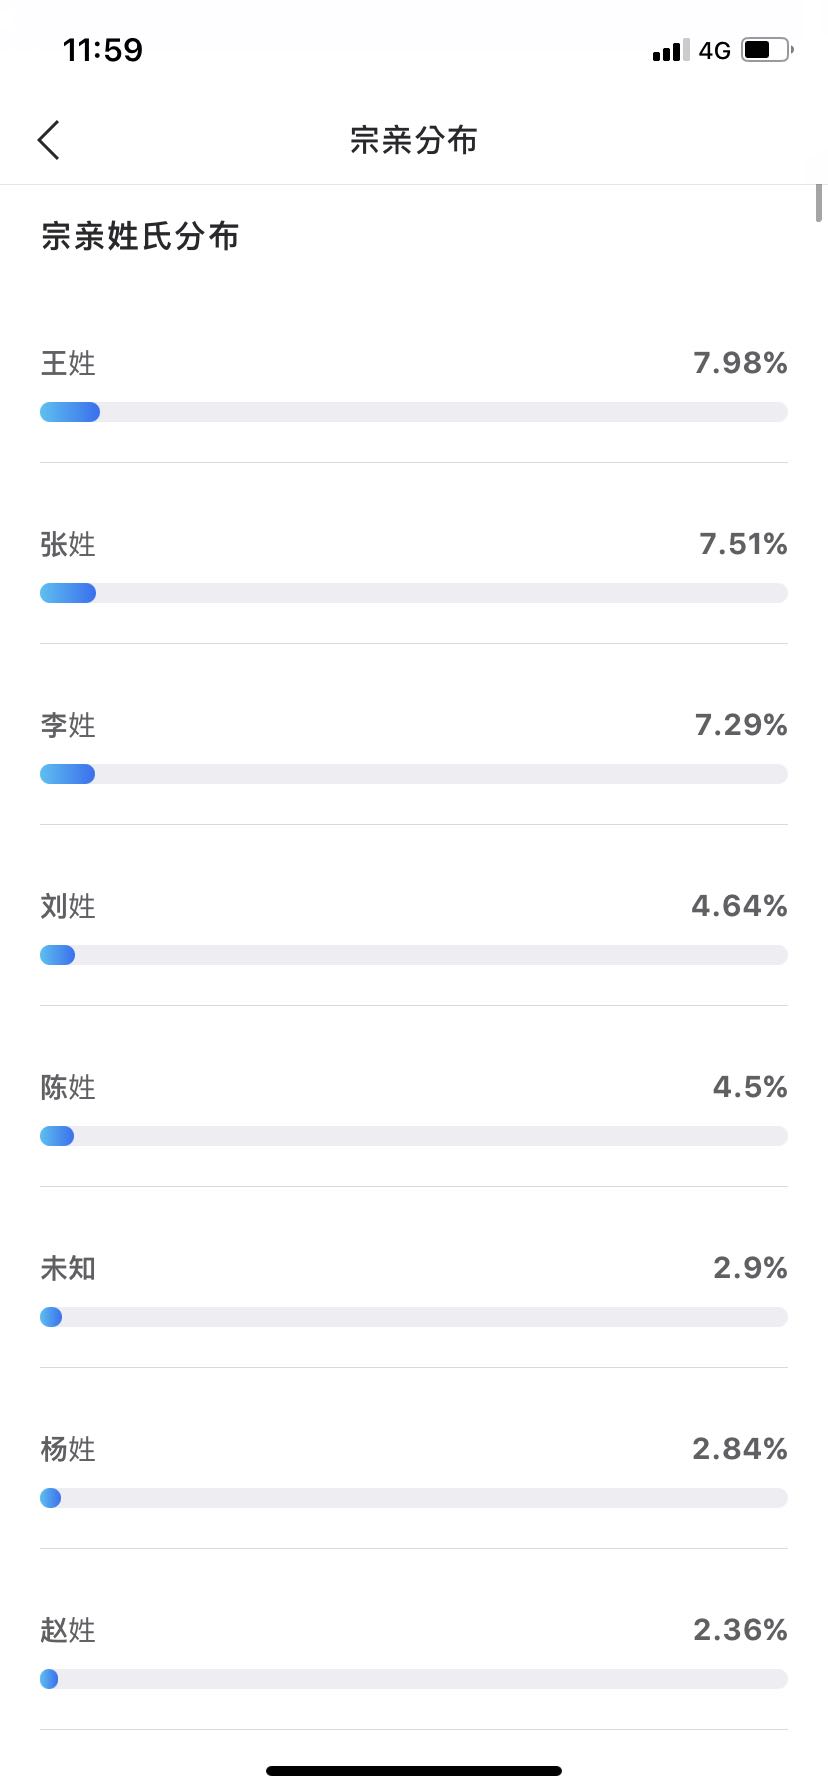The width and height of the screenshot is (828, 1792).
Task: Tap the 宗亲姓氏分布 section heading
Action: (x=140, y=237)
